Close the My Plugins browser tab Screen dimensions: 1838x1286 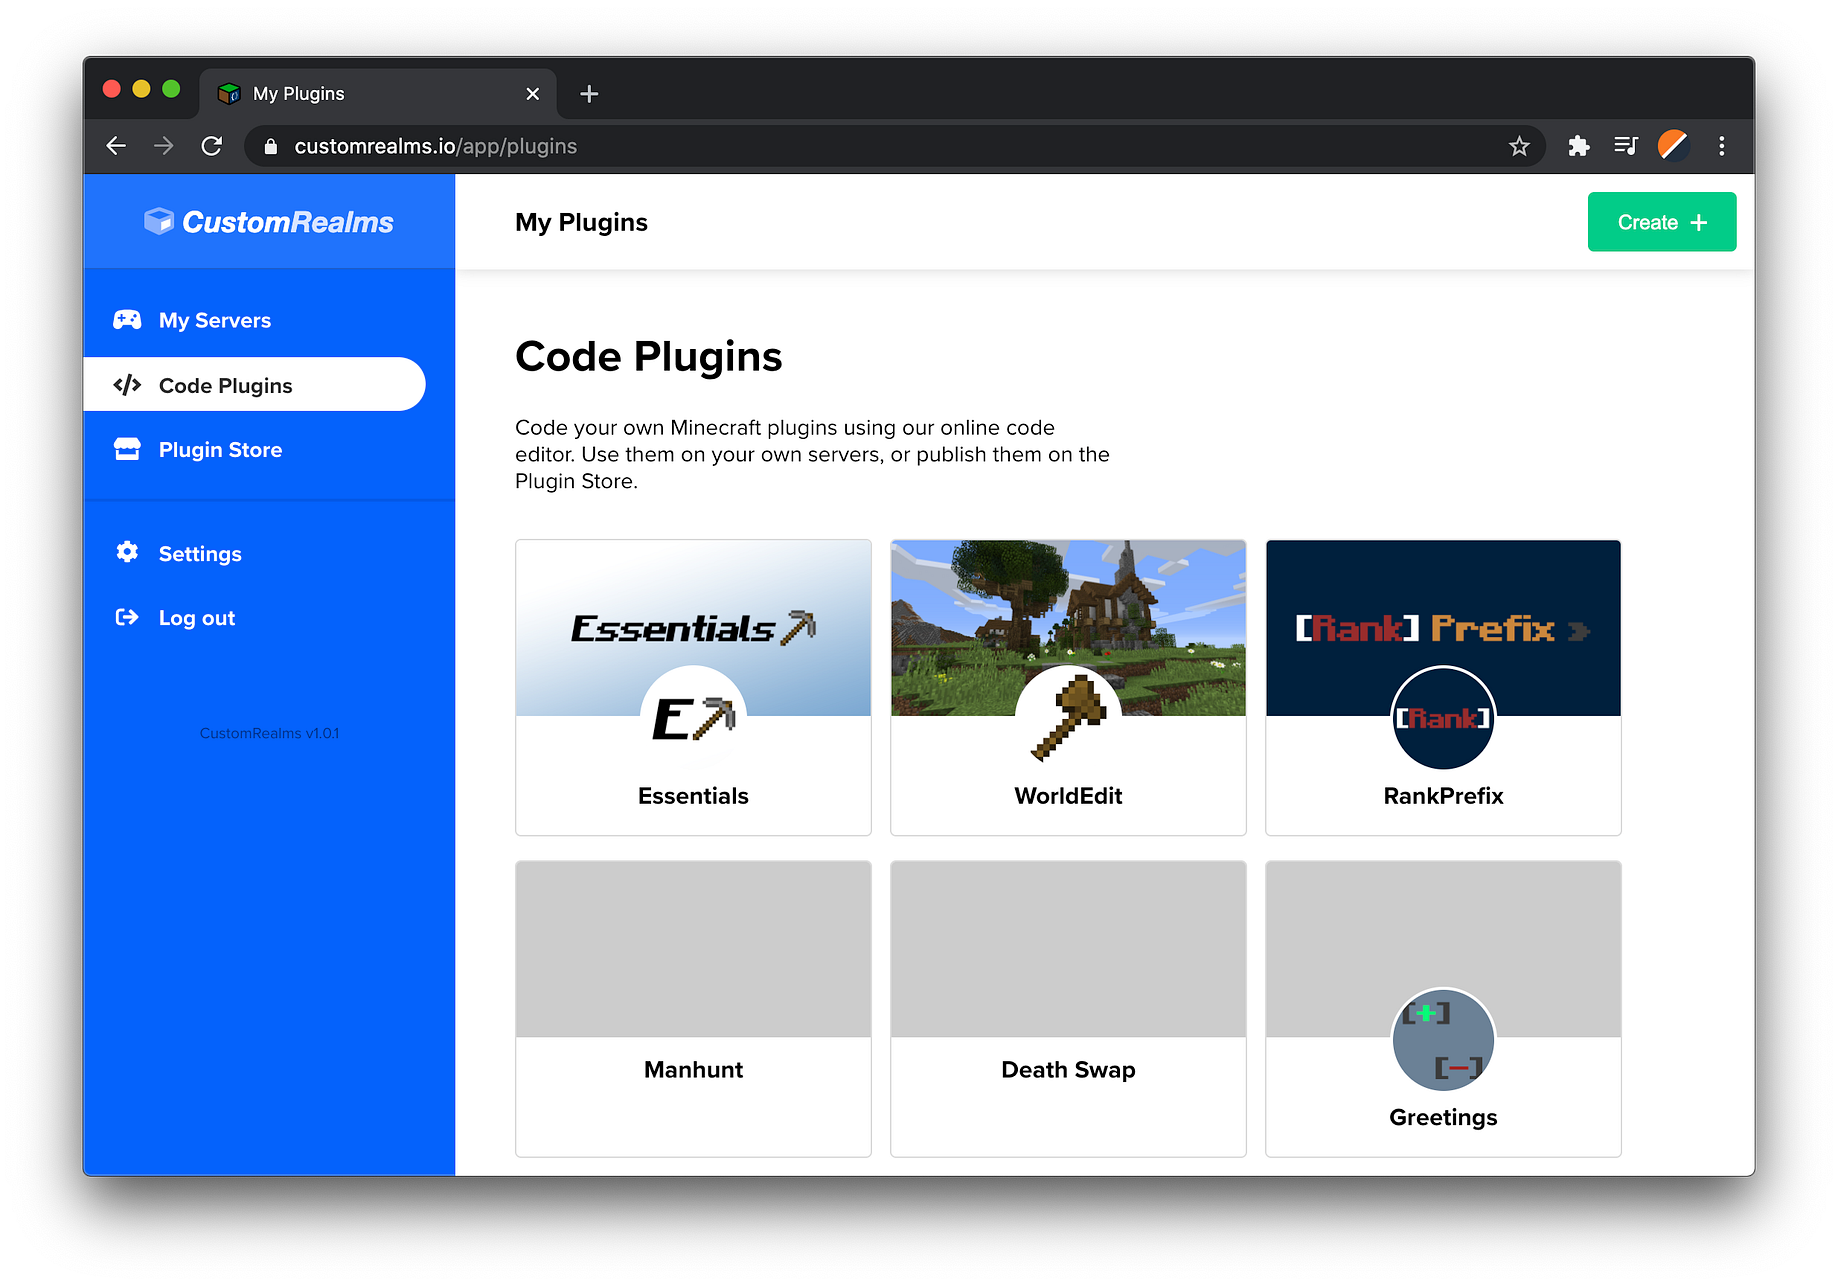(x=533, y=94)
